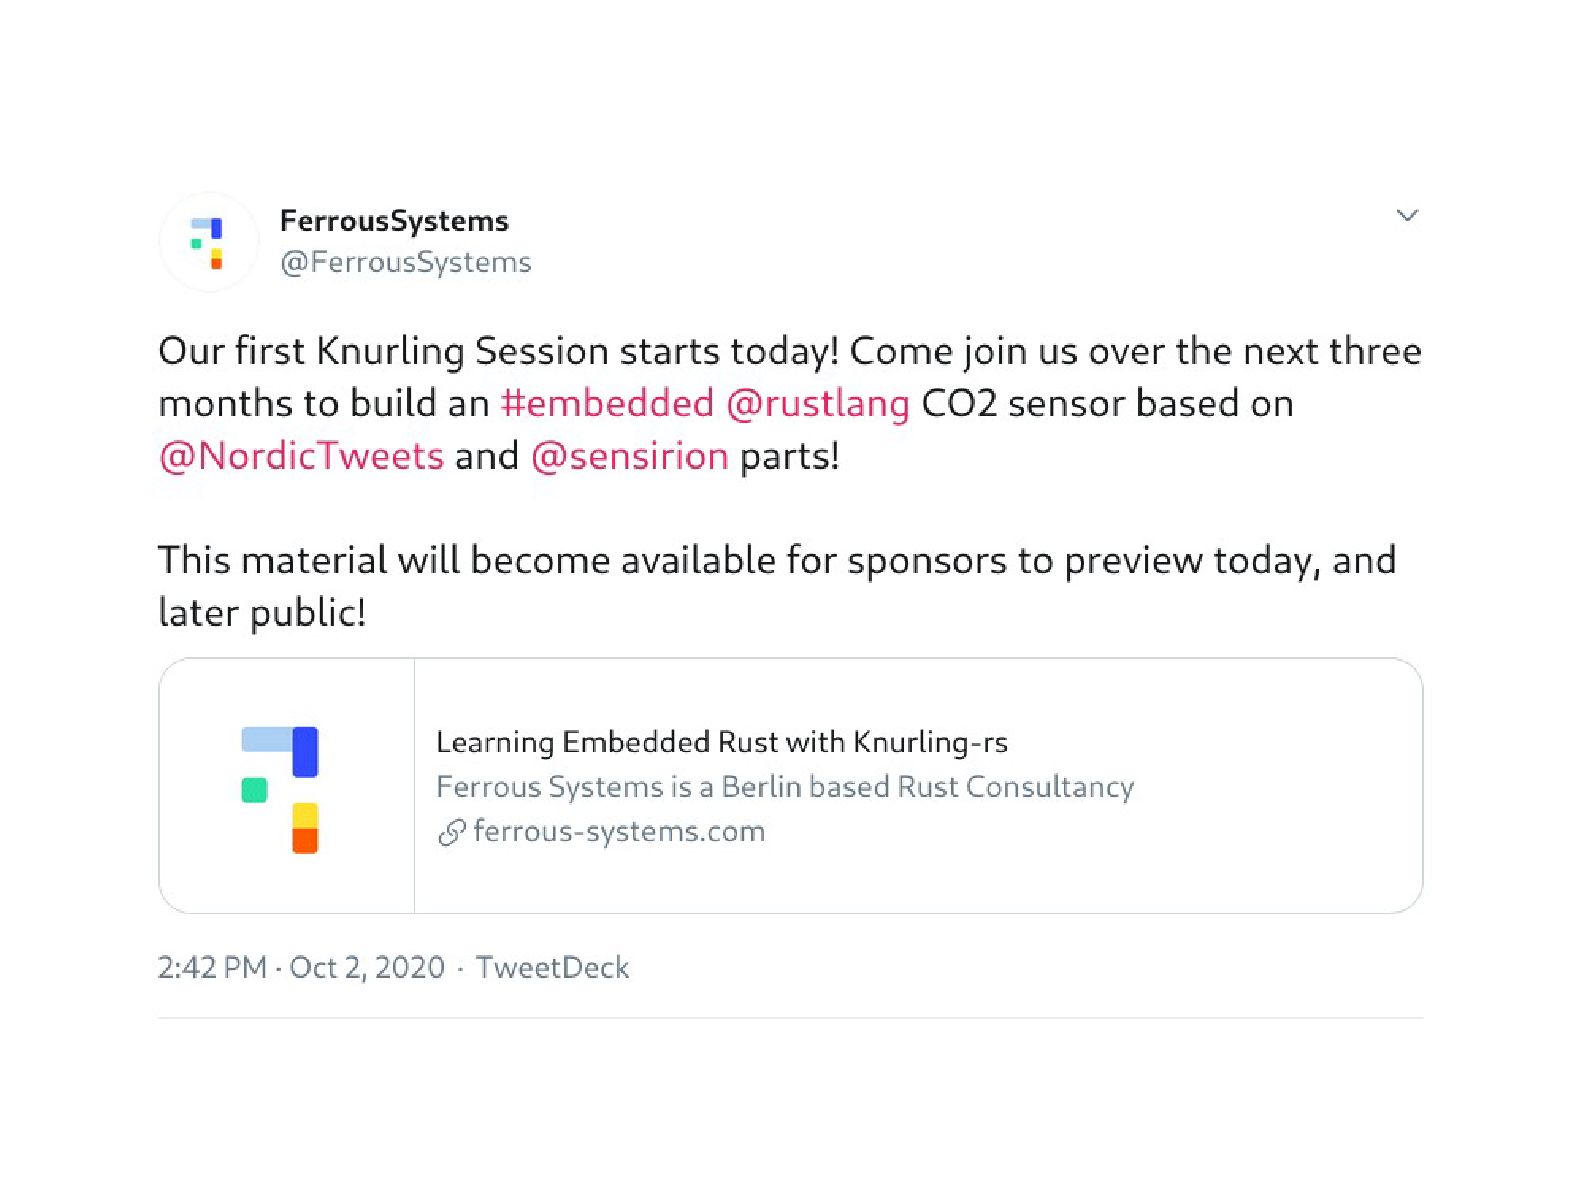The width and height of the screenshot is (1587, 1191).
Task: Open the @FerrousSystems handle below the name
Action: coord(405,262)
